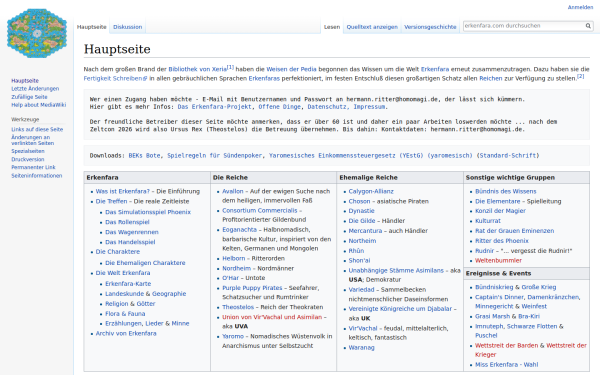Screen dimensions: 600x375
Task: Open Links auf diese Seite
Action: pos(37,129)
